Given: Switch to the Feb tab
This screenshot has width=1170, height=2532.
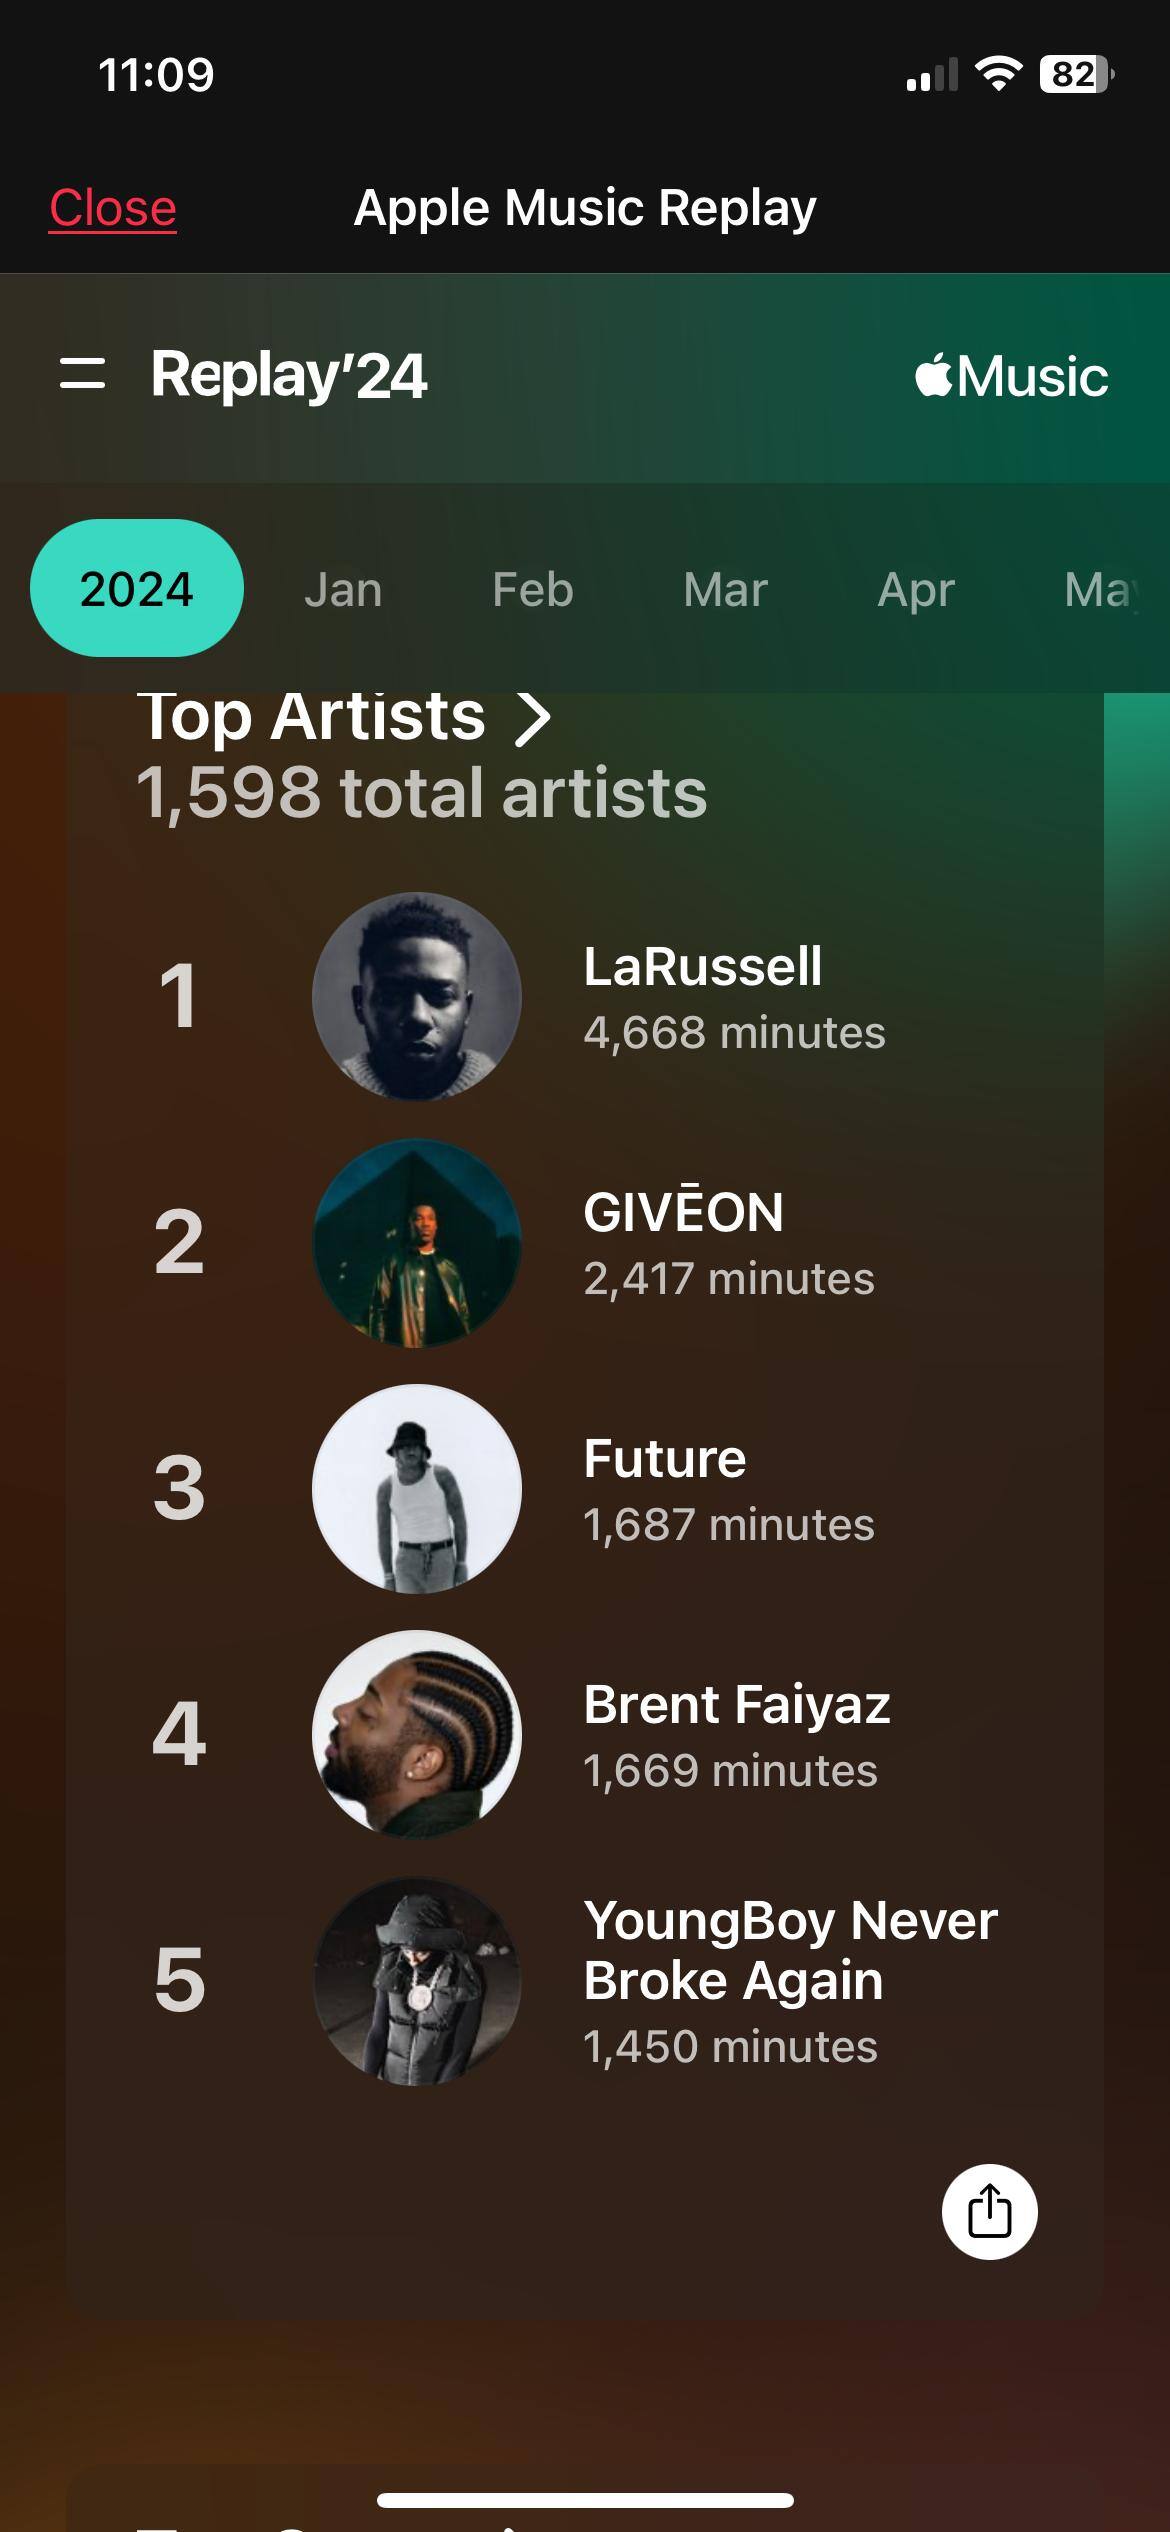Looking at the screenshot, I should coord(532,589).
